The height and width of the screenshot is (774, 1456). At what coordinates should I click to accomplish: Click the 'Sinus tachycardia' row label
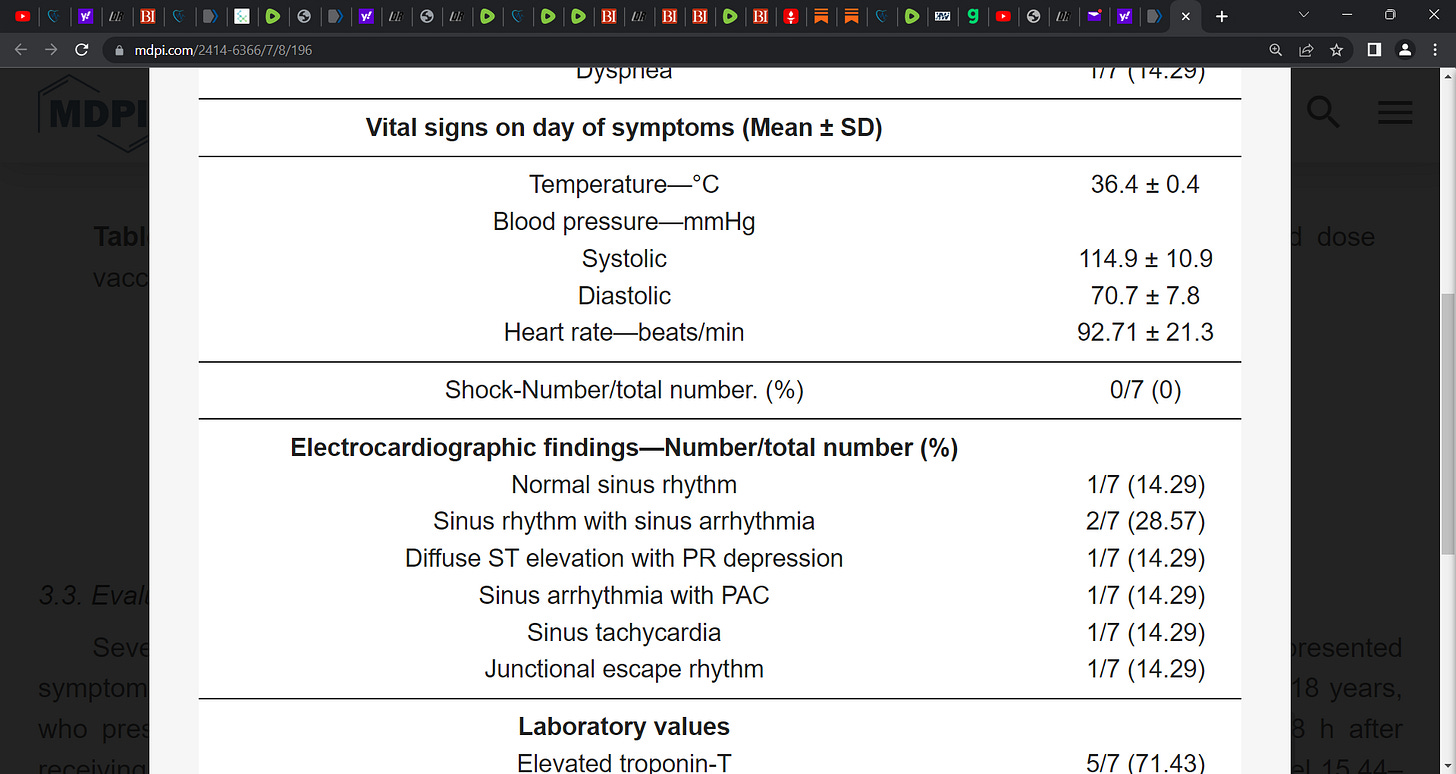coord(624,633)
